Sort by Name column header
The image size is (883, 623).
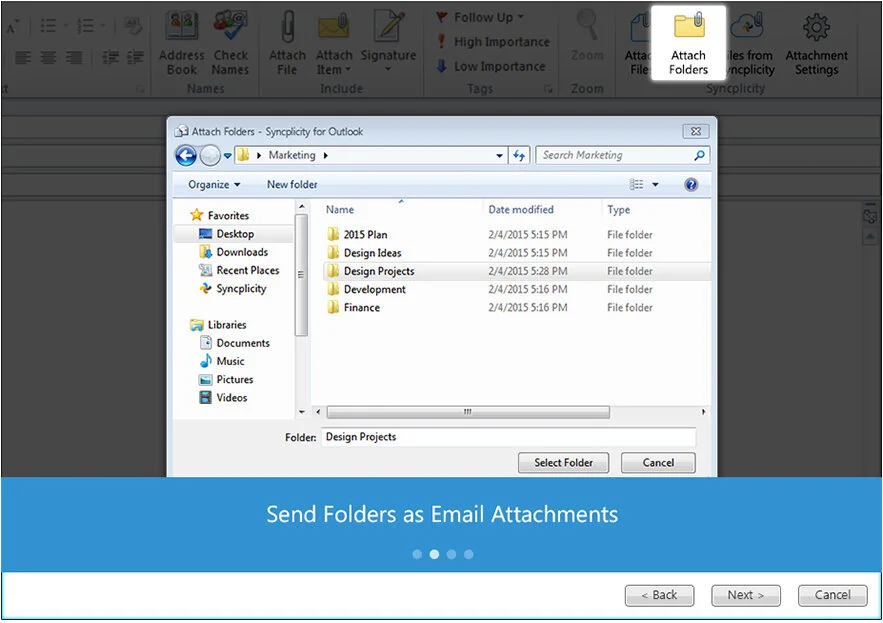(340, 210)
